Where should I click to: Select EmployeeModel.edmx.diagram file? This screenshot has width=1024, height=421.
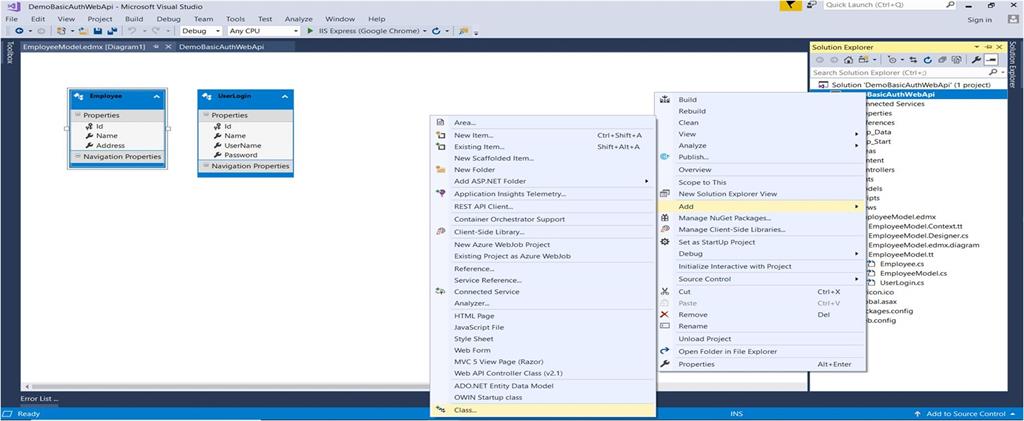923,245
